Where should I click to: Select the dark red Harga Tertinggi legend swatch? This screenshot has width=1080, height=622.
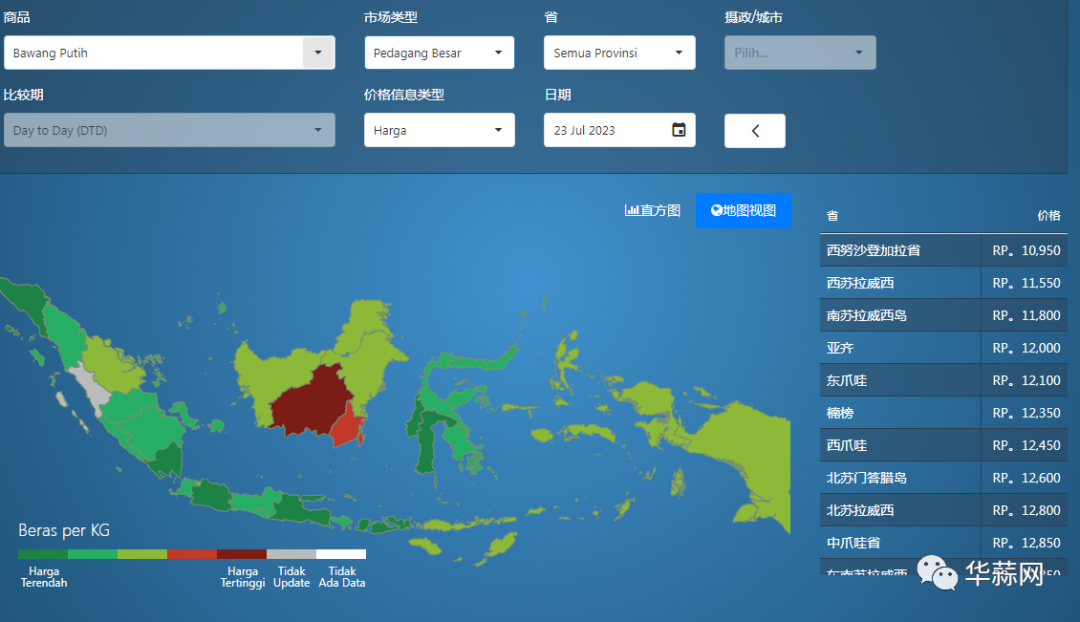(242, 554)
